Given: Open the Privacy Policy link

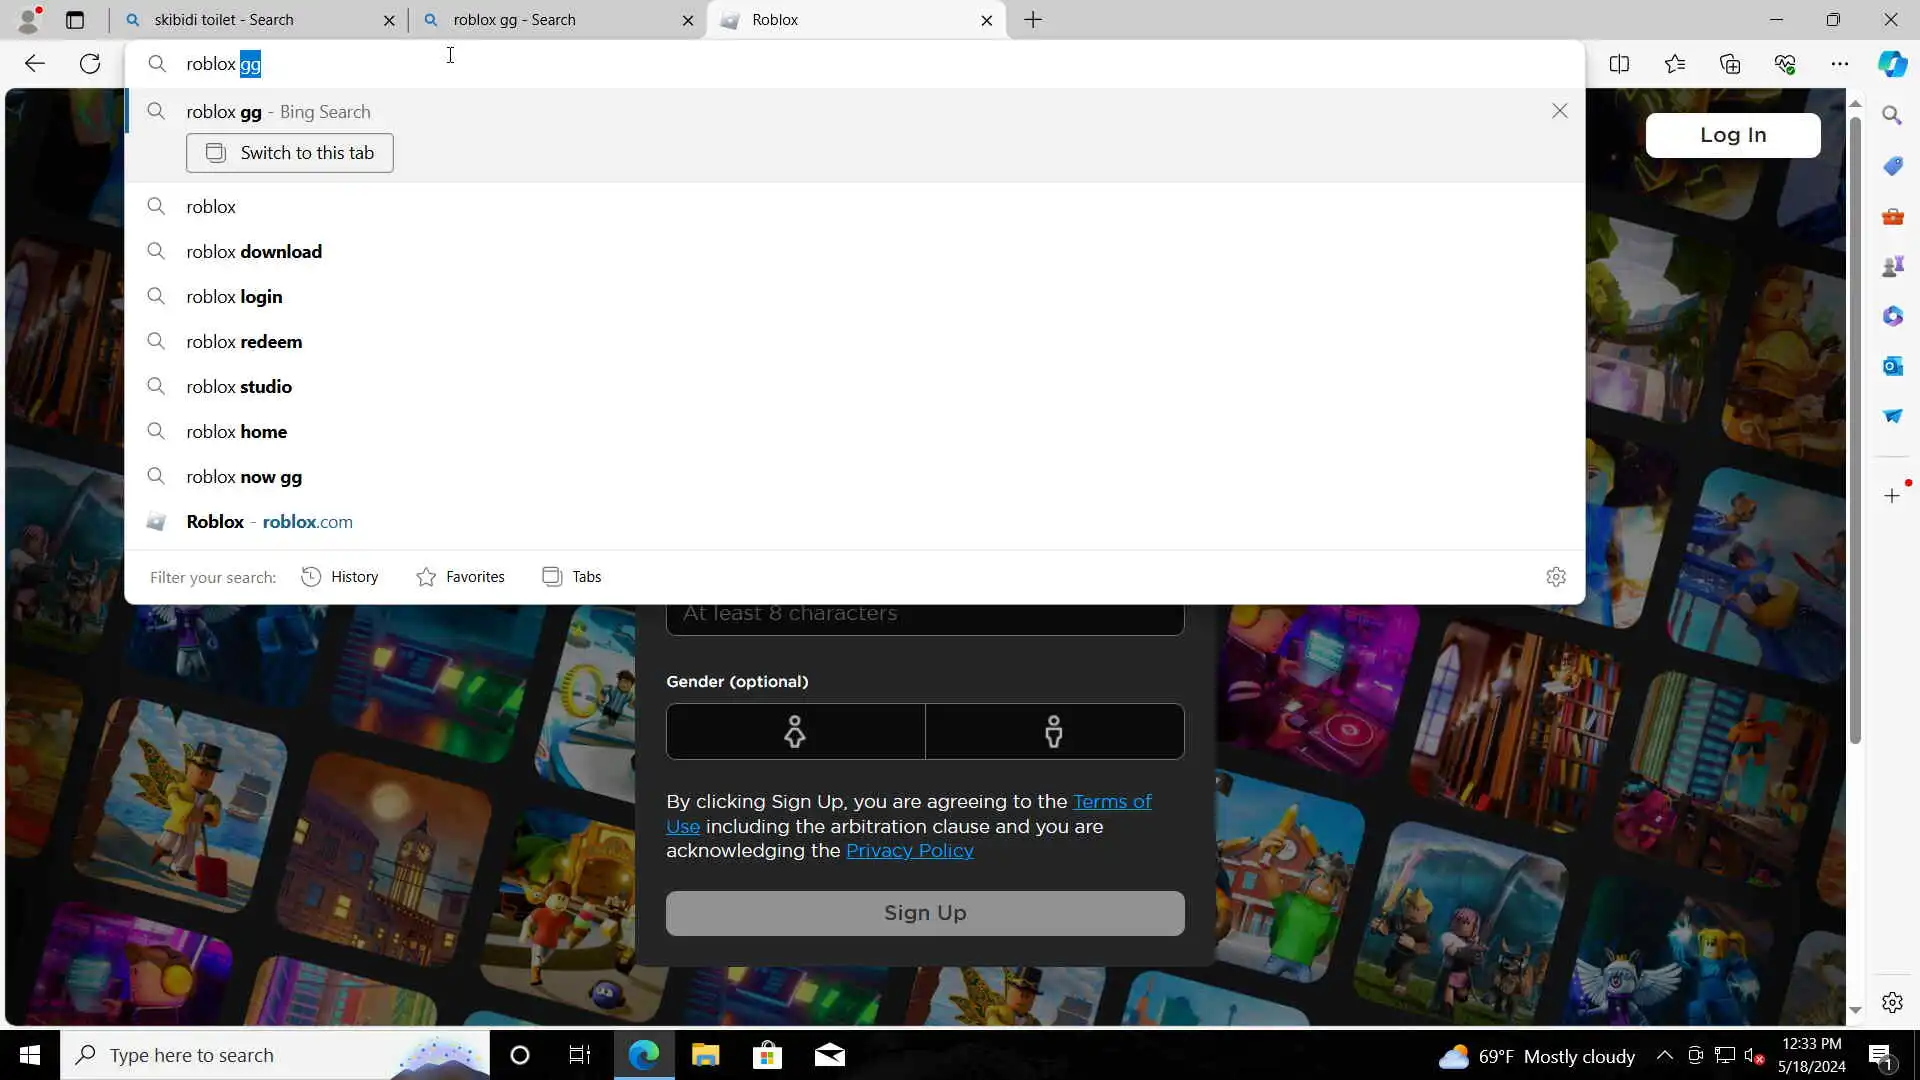Looking at the screenshot, I should pyautogui.click(x=909, y=851).
